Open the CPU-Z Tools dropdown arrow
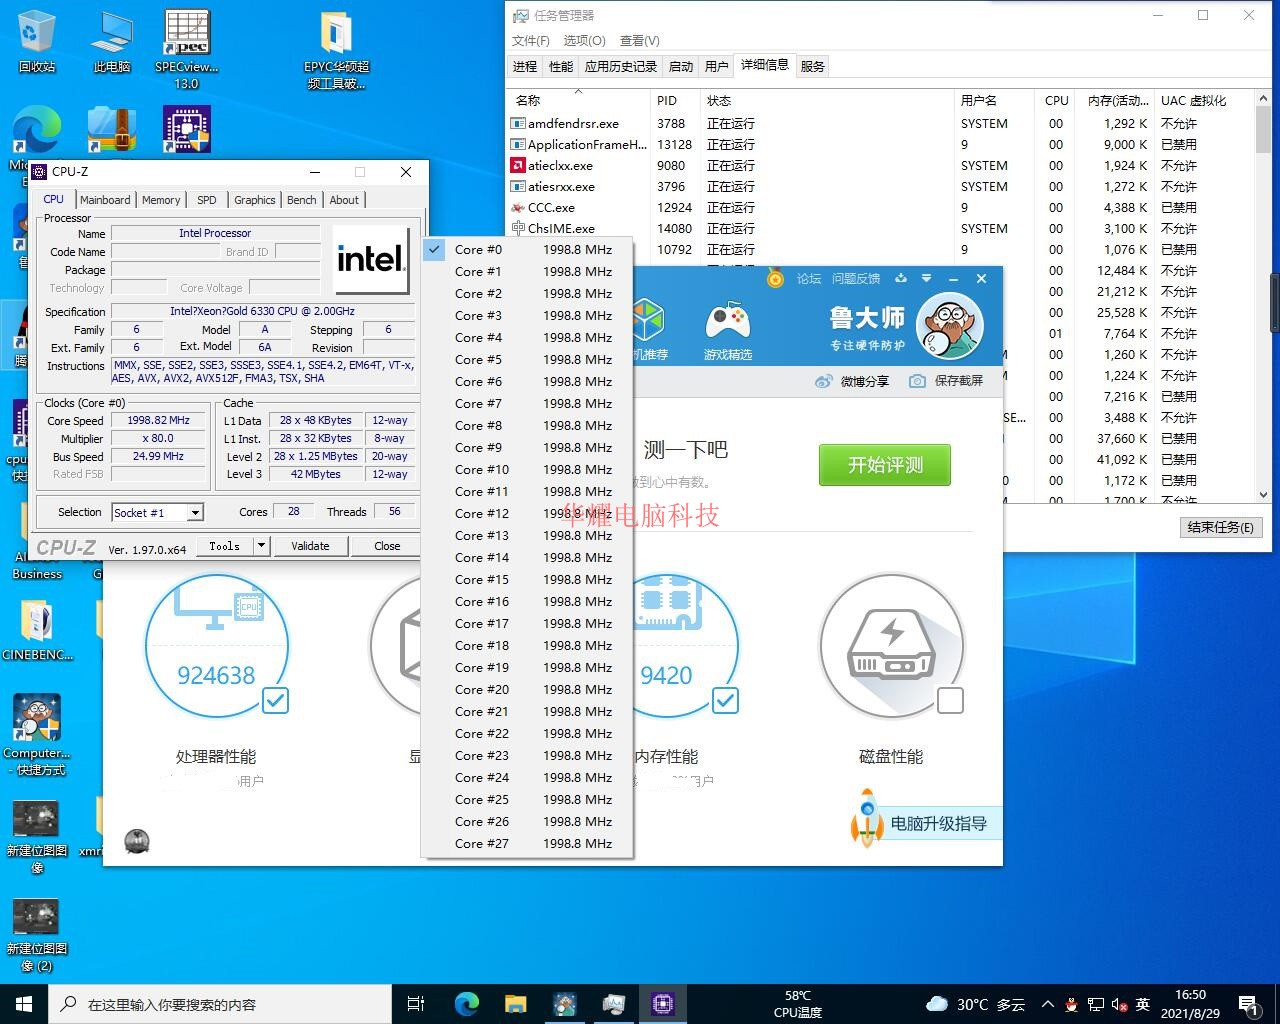1280x1024 pixels. click(x=261, y=545)
